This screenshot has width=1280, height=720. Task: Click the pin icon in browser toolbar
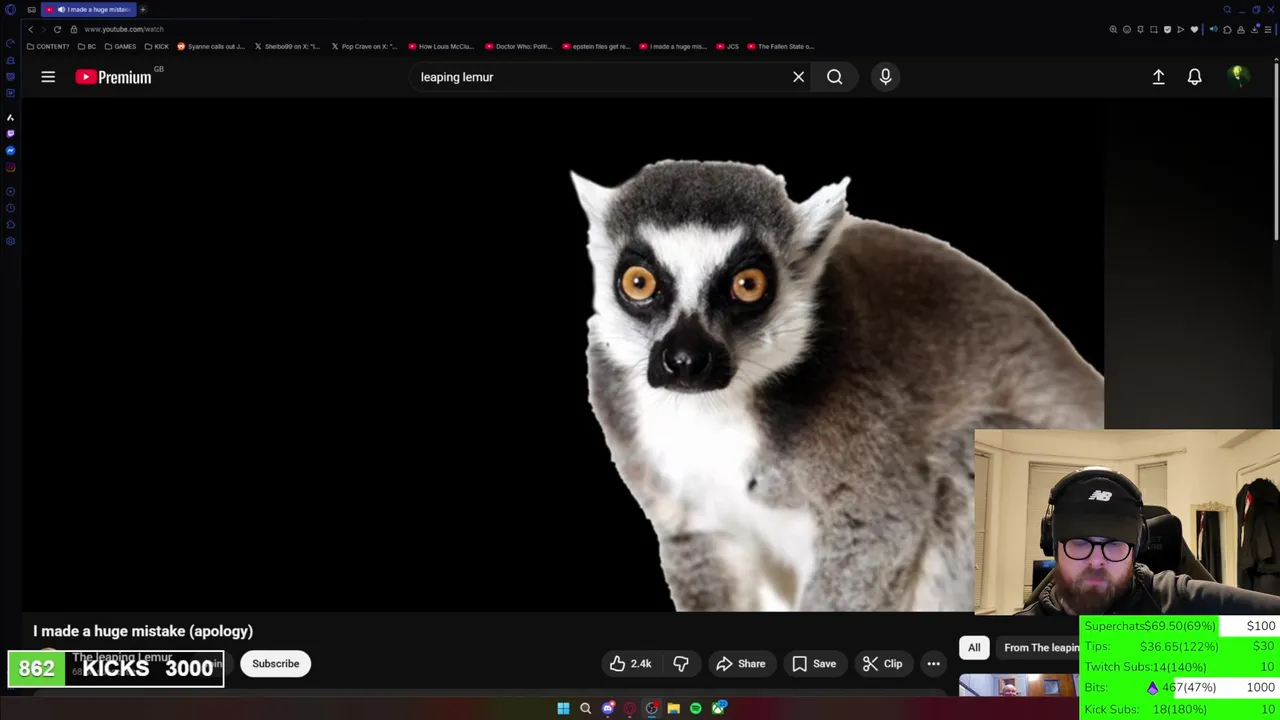pos(1140,29)
